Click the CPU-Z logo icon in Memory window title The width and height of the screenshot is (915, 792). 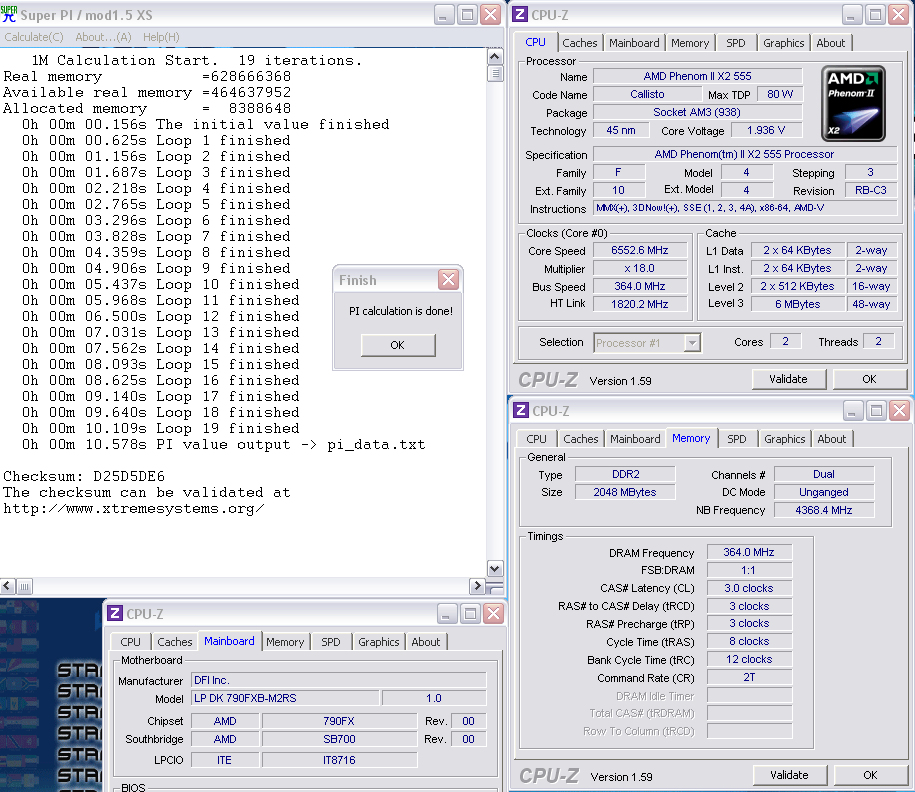[x=521, y=410]
